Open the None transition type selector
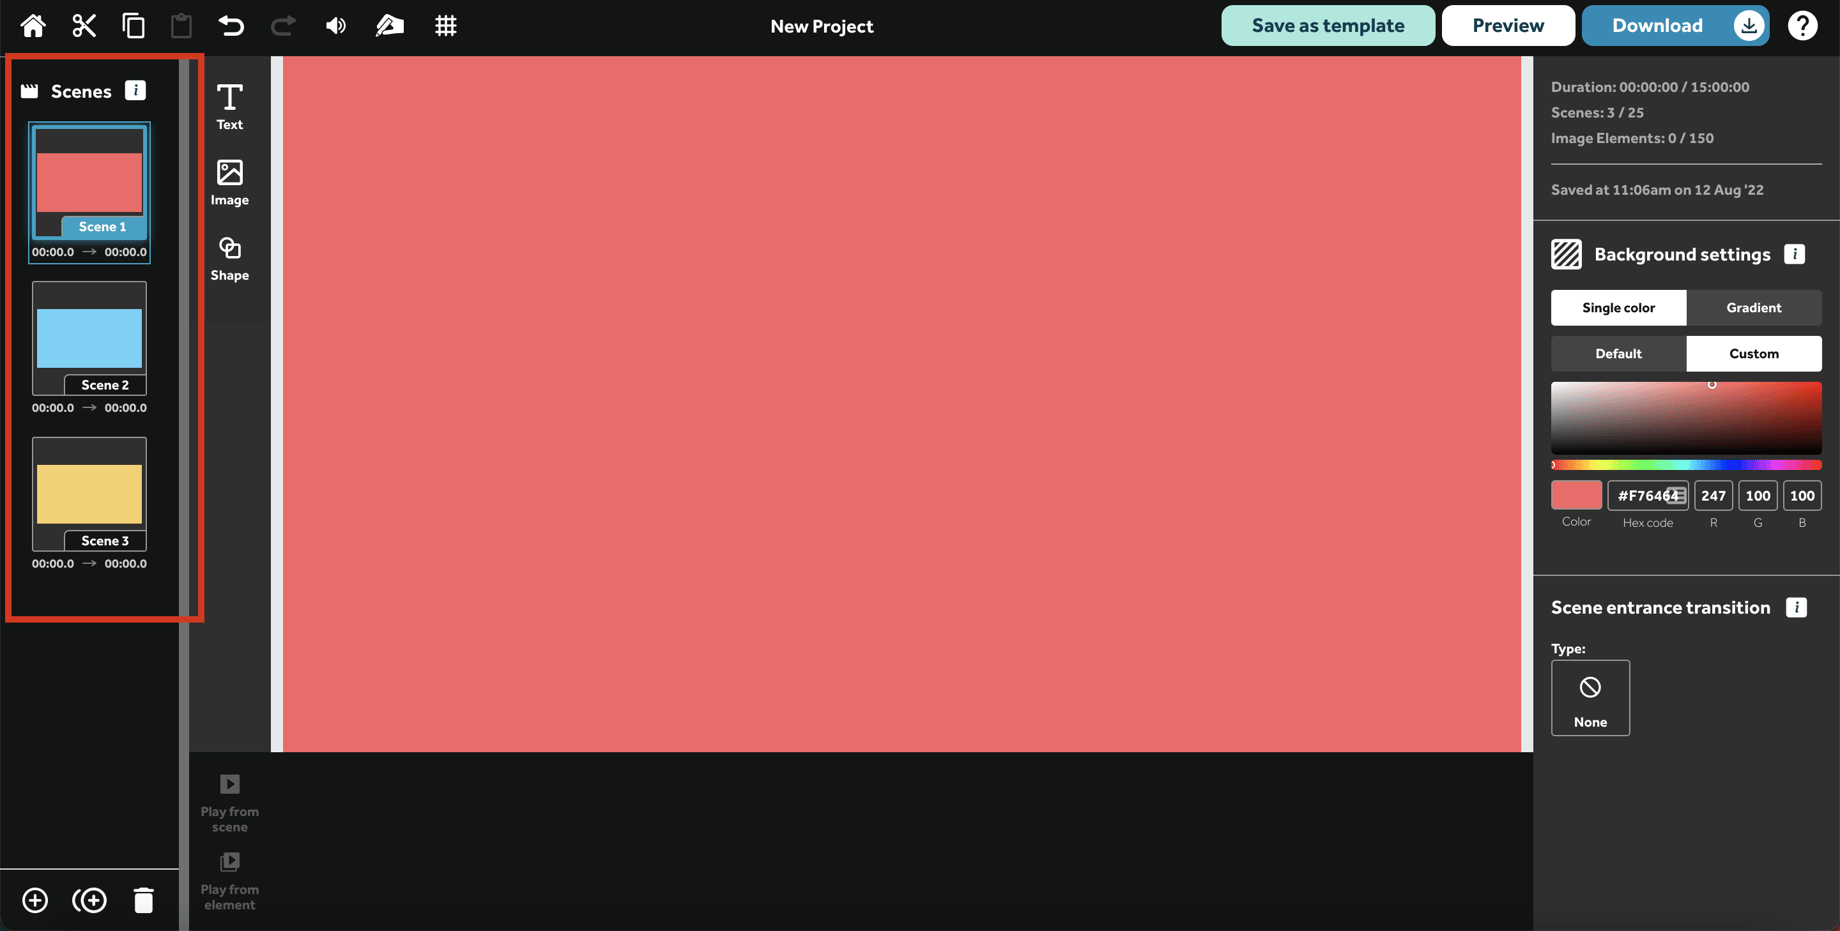The image size is (1840, 931). [1590, 697]
